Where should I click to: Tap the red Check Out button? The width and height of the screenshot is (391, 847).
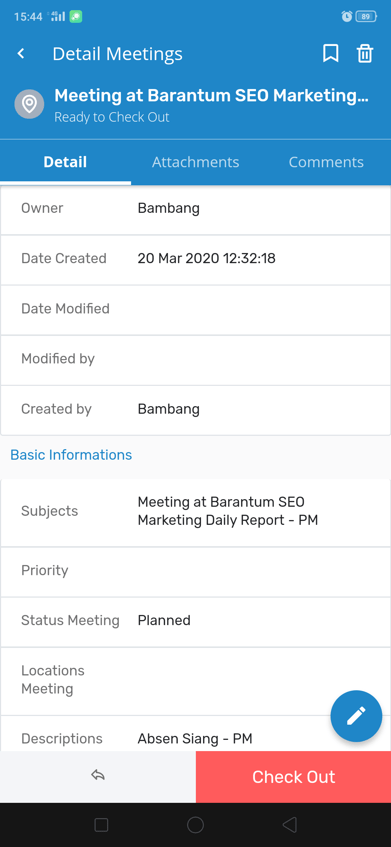pos(293,777)
